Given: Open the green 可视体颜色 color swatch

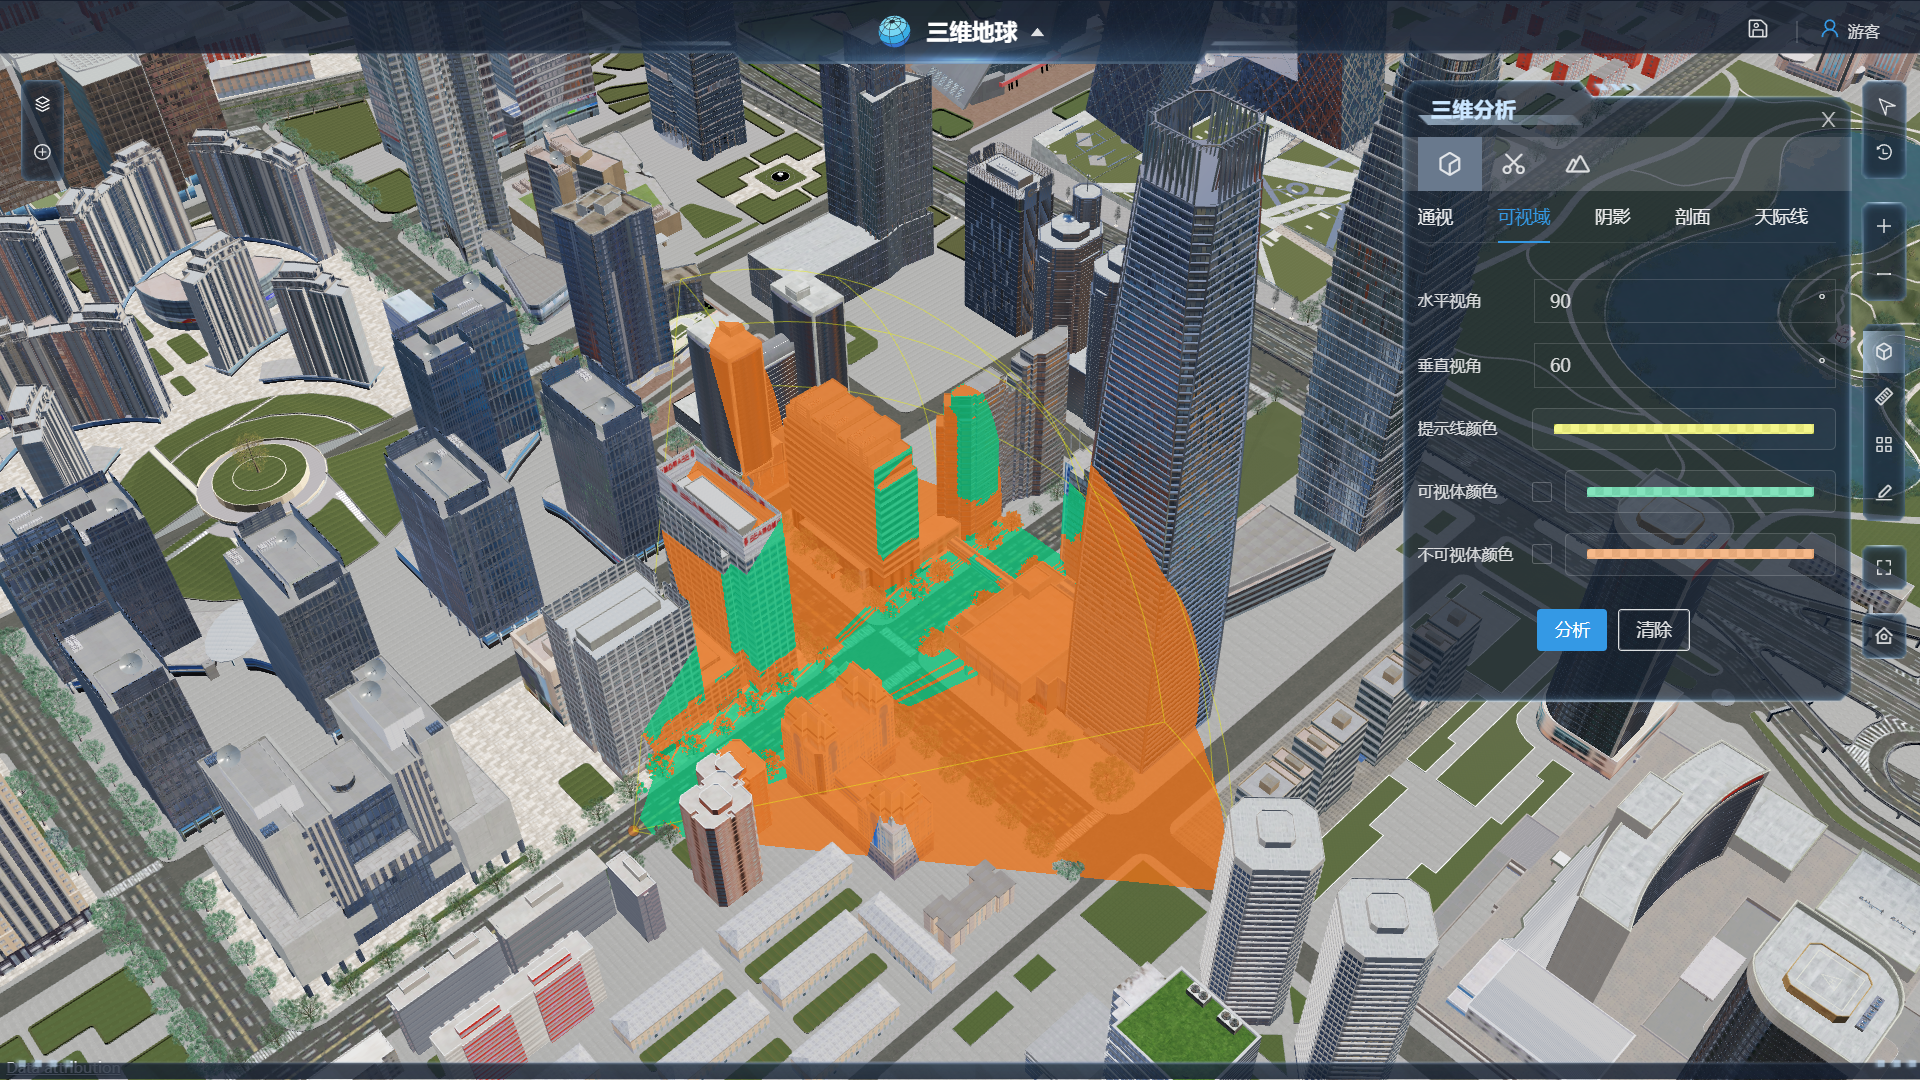Looking at the screenshot, I should [1699, 492].
